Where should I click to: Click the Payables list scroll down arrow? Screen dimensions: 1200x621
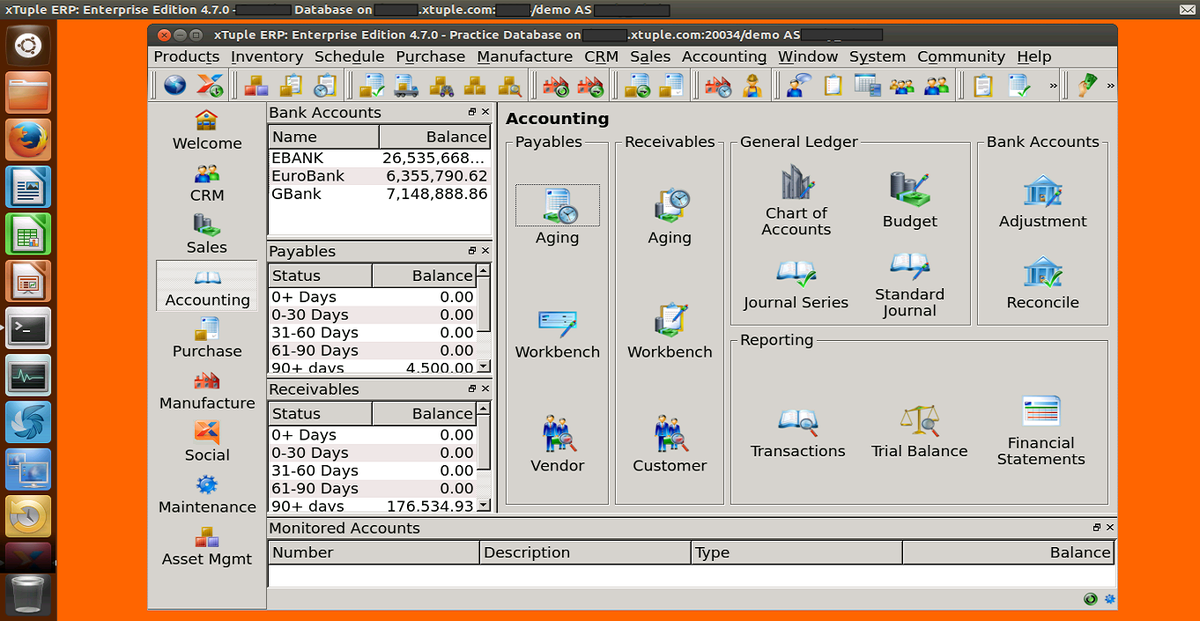[484, 367]
